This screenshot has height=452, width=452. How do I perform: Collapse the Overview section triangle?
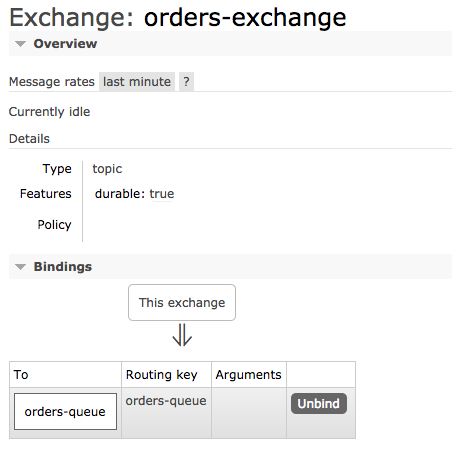pos(21,44)
